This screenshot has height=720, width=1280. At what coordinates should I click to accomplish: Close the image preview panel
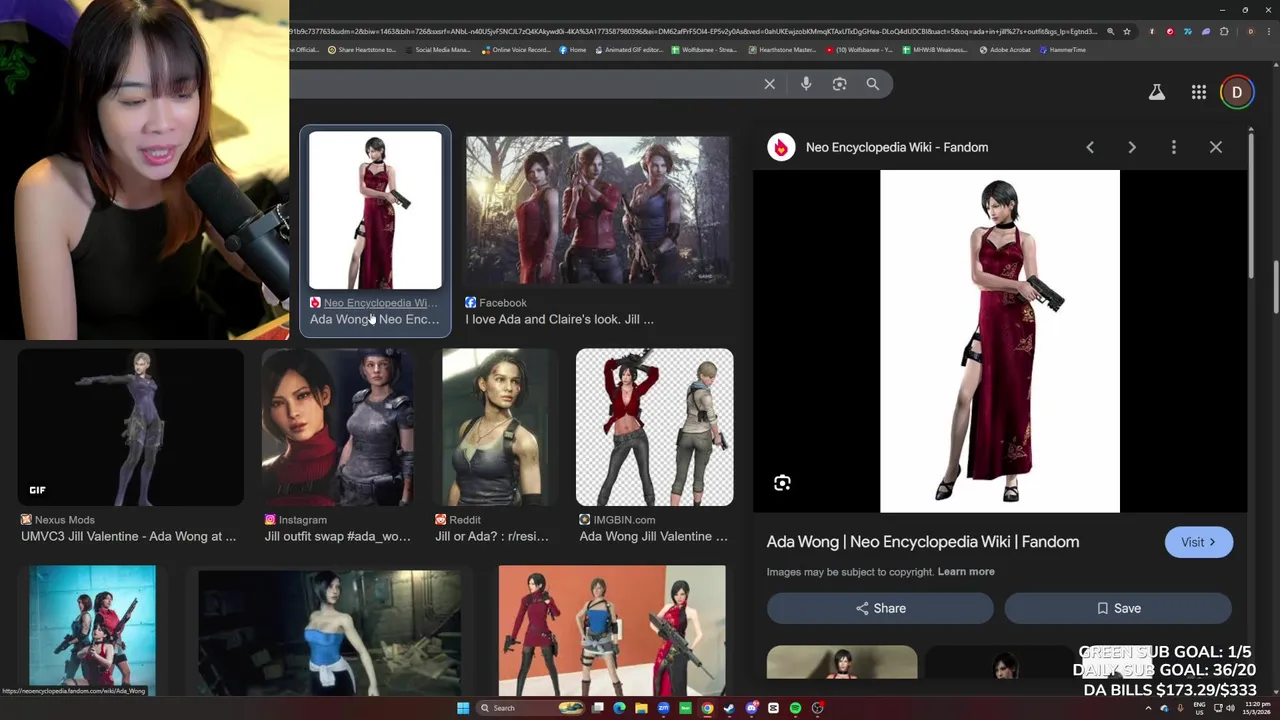tap(1216, 147)
